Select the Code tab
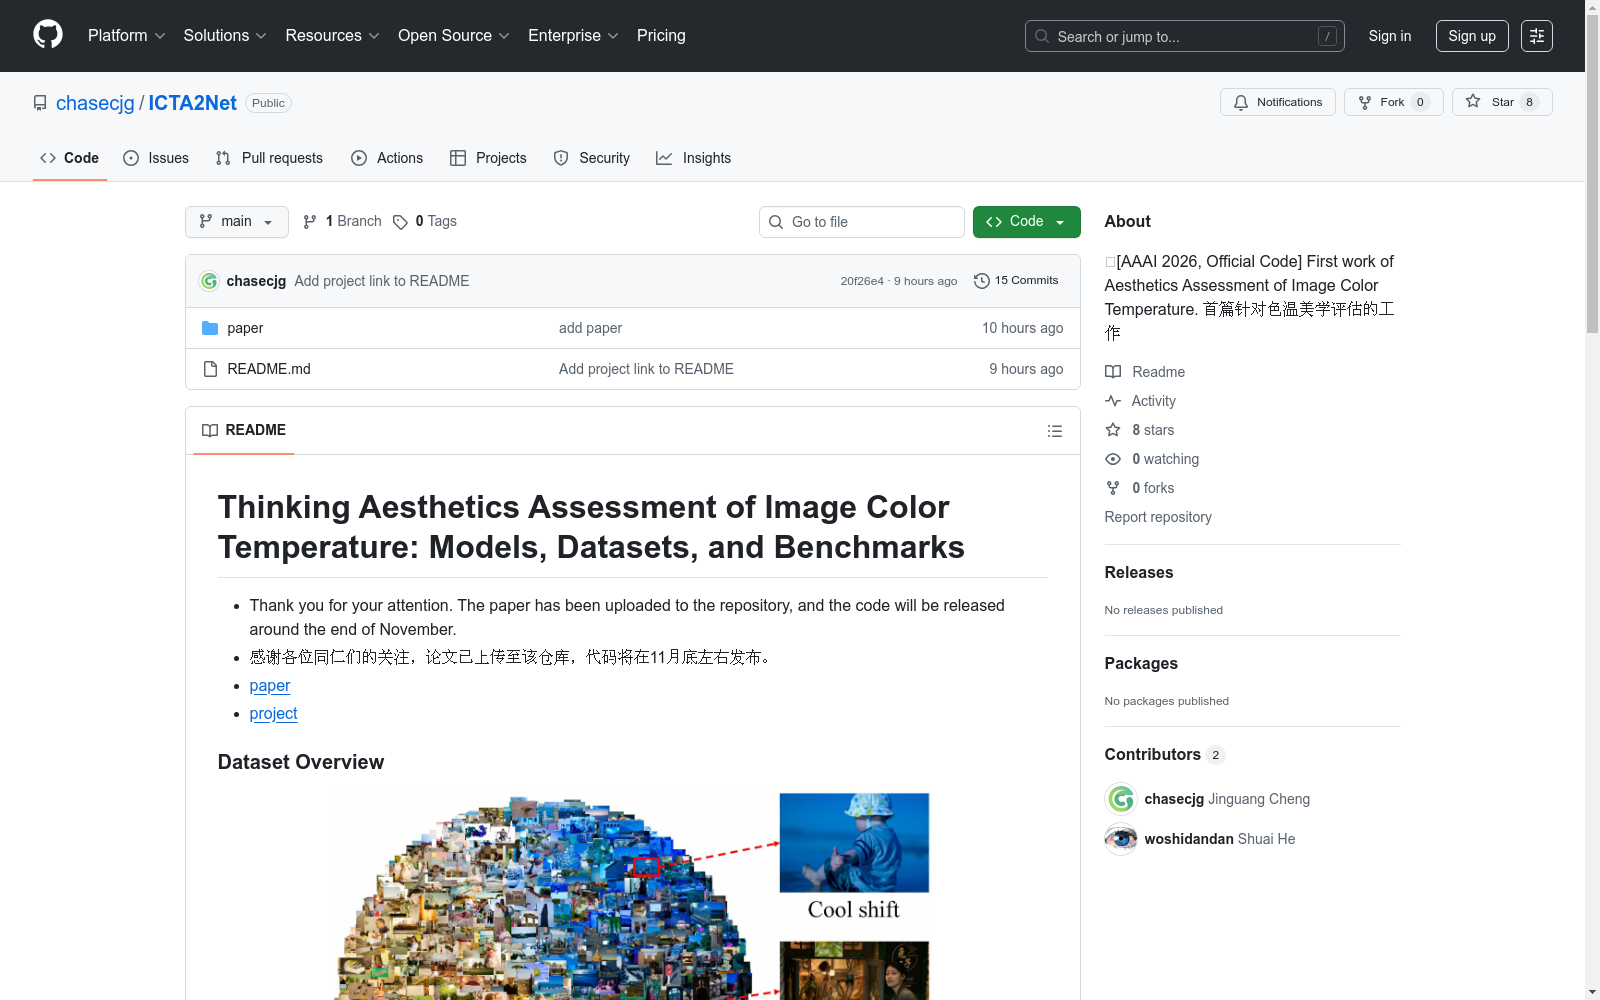The height and width of the screenshot is (1000, 1600). 70,158
